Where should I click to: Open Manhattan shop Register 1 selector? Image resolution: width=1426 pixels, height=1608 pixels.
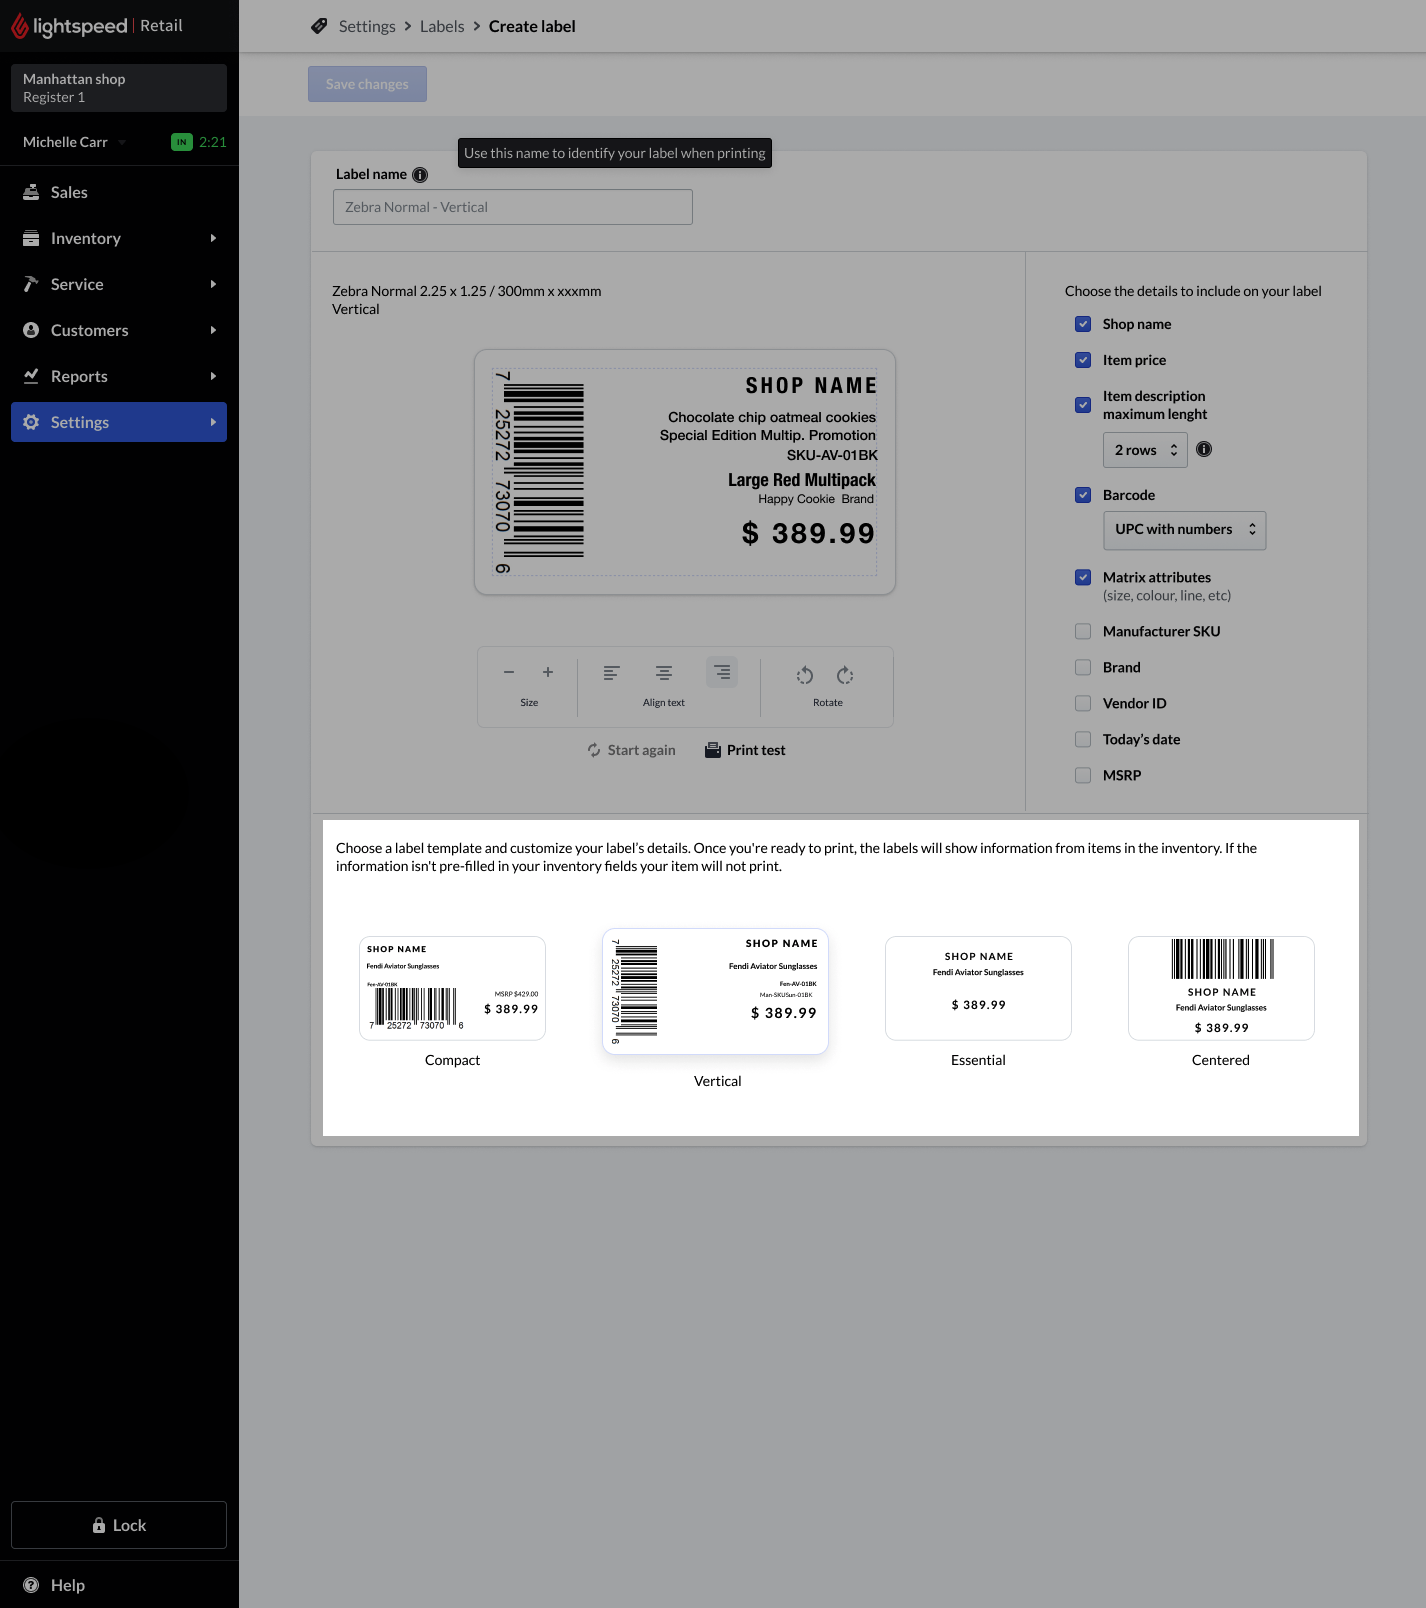tap(119, 88)
